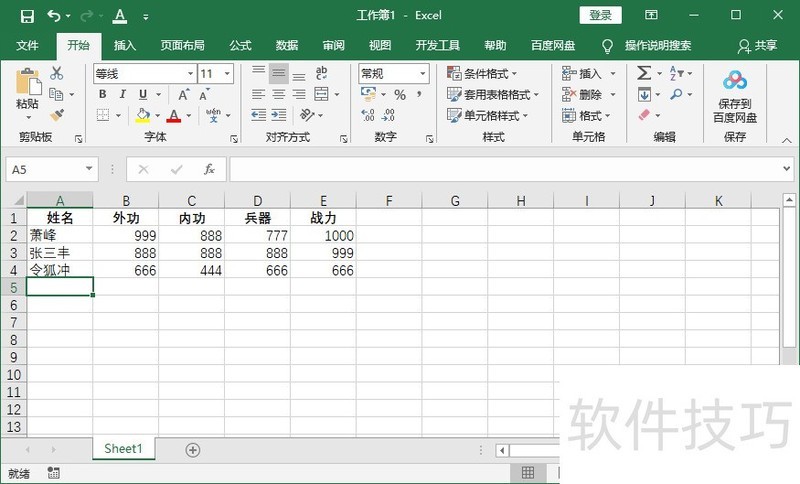The image size is (800, 484).
Task: Apply red font color
Action: point(173,116)
